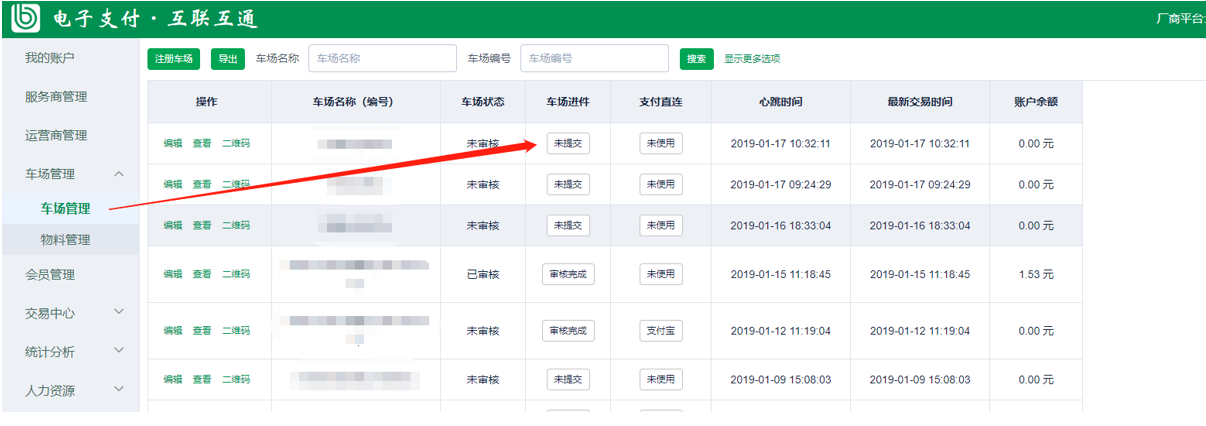Select 物料管理 submenu item
The width and height of the screenshot is (1206, 426).
click(66, 240)
